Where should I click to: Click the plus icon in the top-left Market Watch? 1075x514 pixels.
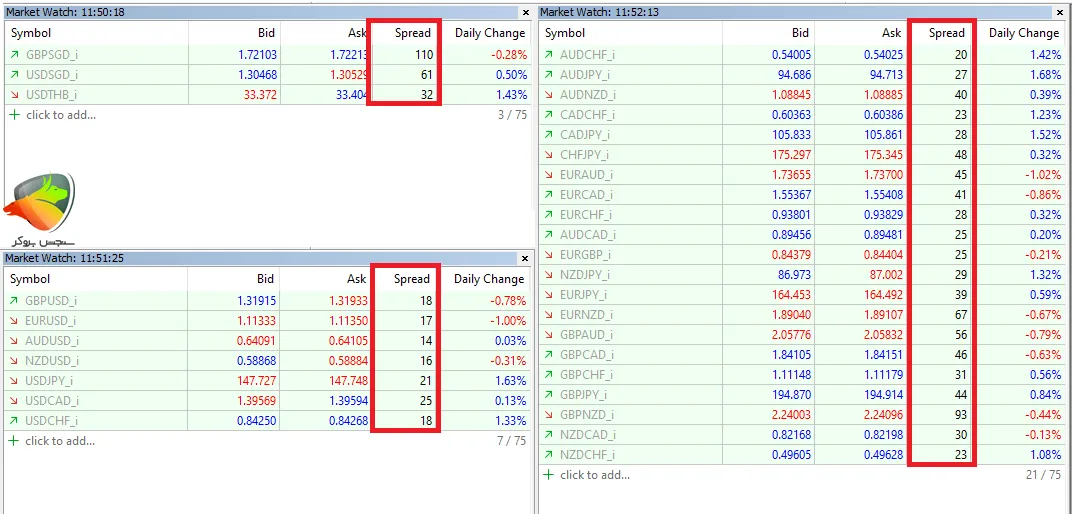(x=14, y=115)
